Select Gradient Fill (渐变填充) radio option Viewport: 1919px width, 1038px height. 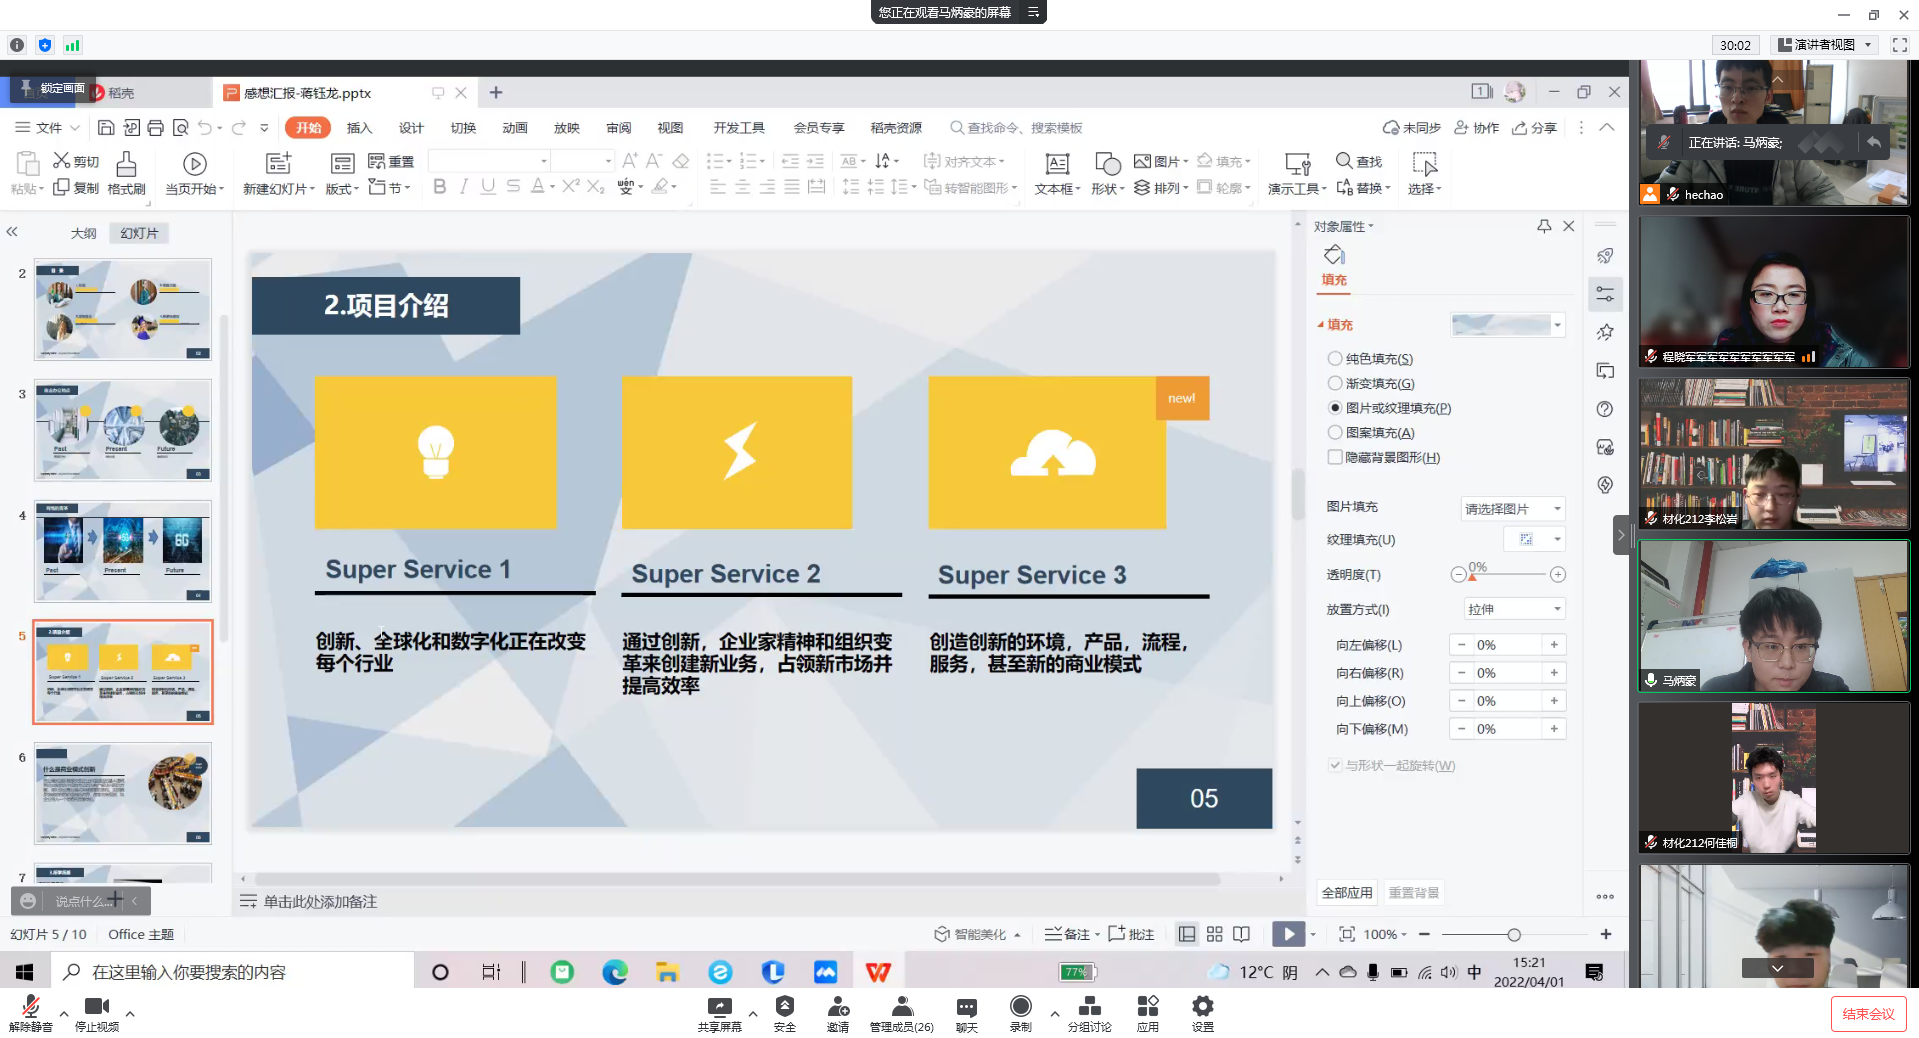pyautogui.click(x=1335, y=384)
